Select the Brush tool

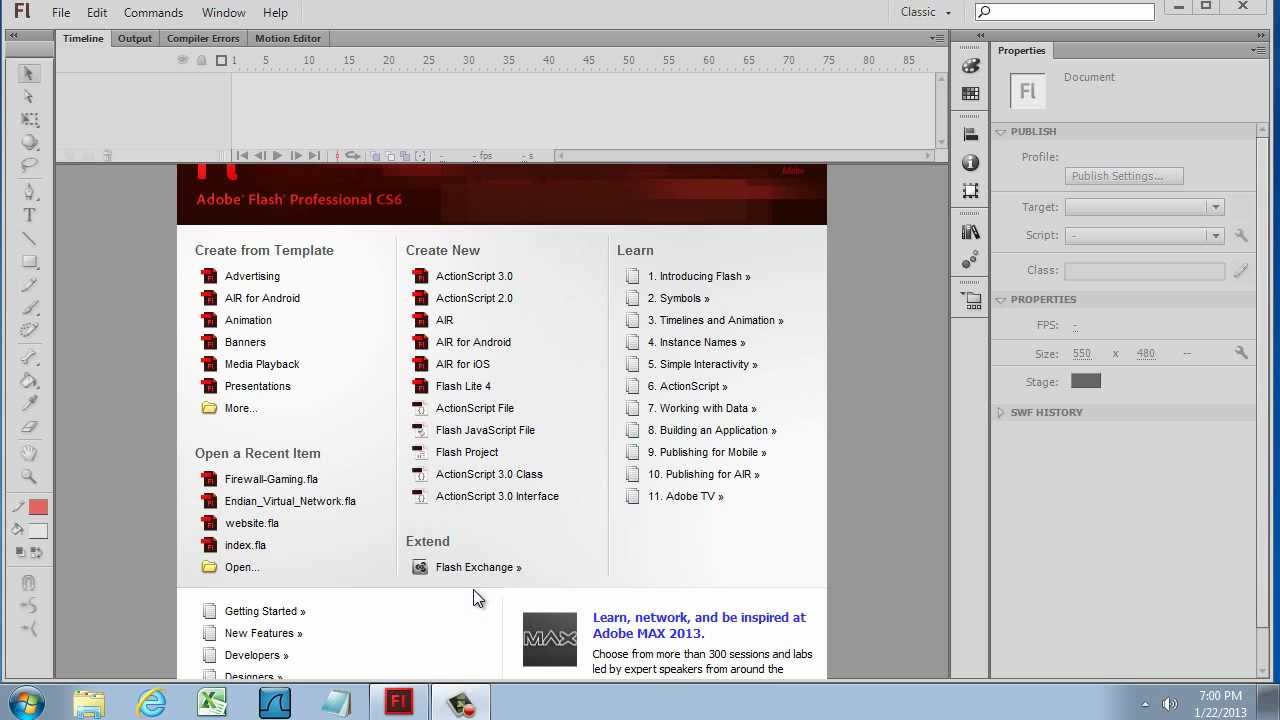29,308
